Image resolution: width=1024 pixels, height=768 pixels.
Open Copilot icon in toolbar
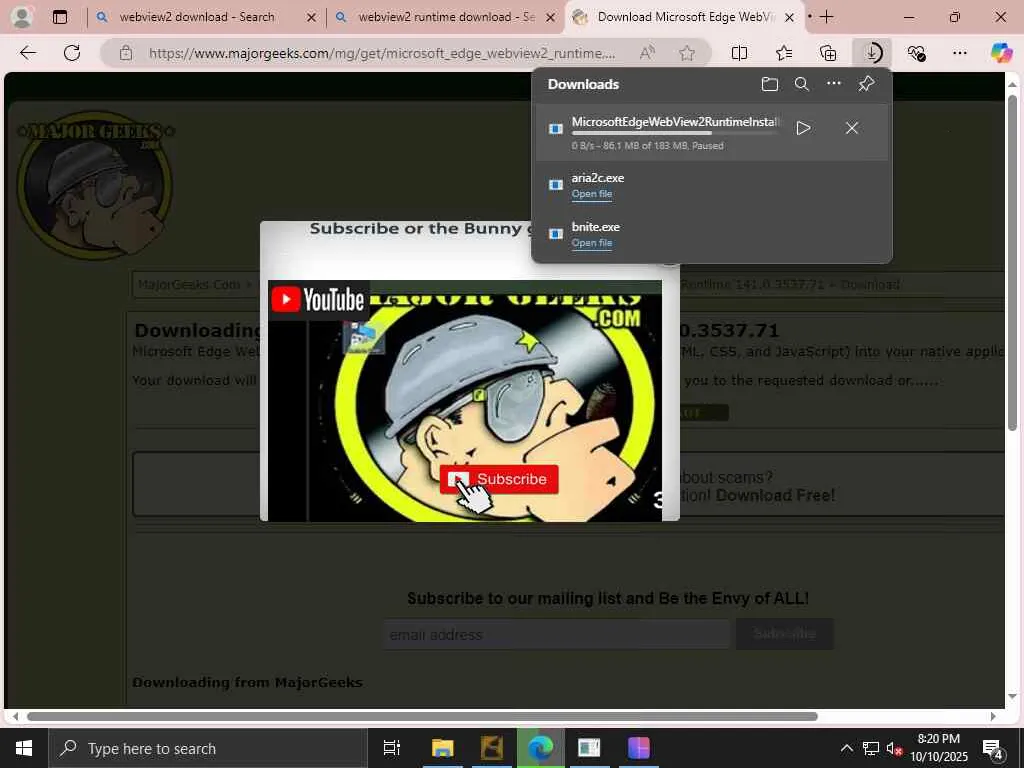coord(1000,53)
